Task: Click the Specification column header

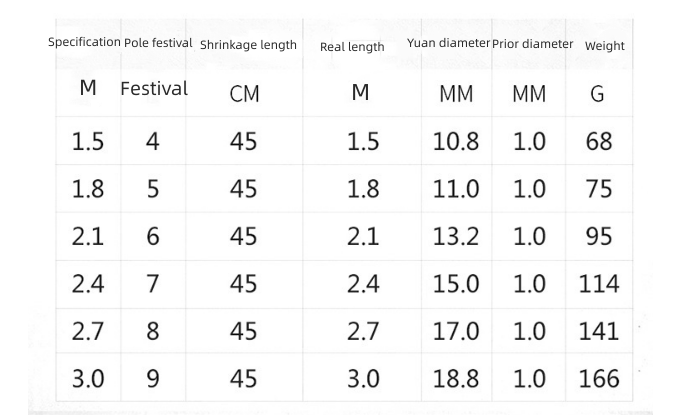Action: [x=85, y=42]
